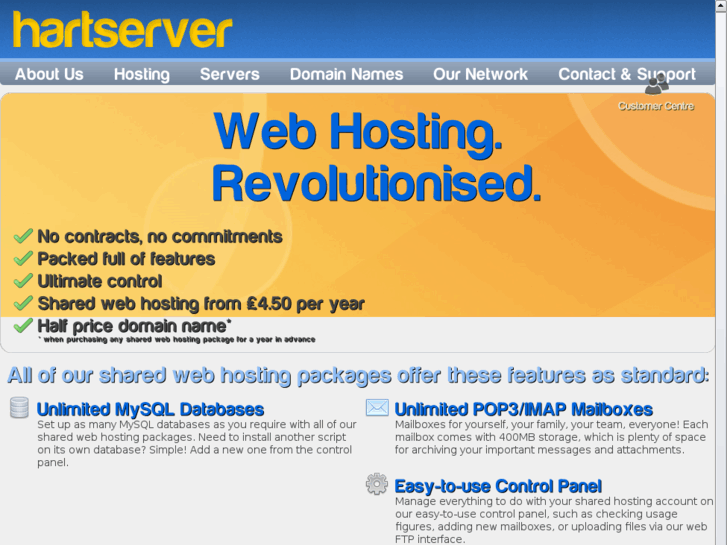Click the MySQL databases description paragraph
The image size is (727, 545).
pos(197,443)
